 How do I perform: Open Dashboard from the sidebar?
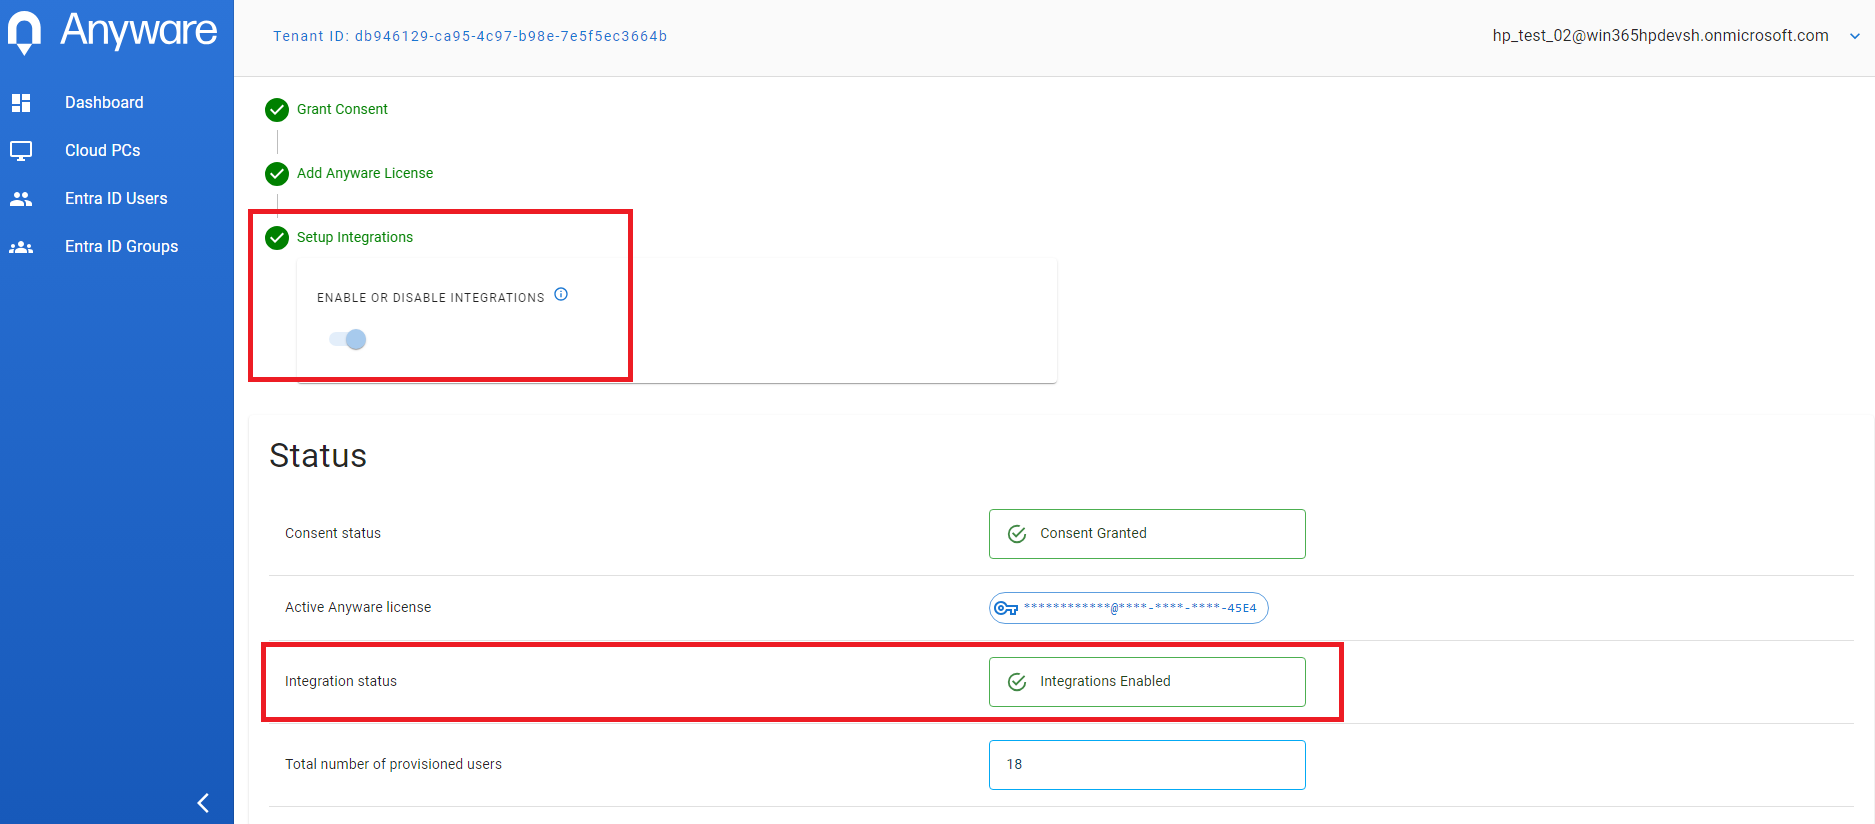(x=104, y=102)
